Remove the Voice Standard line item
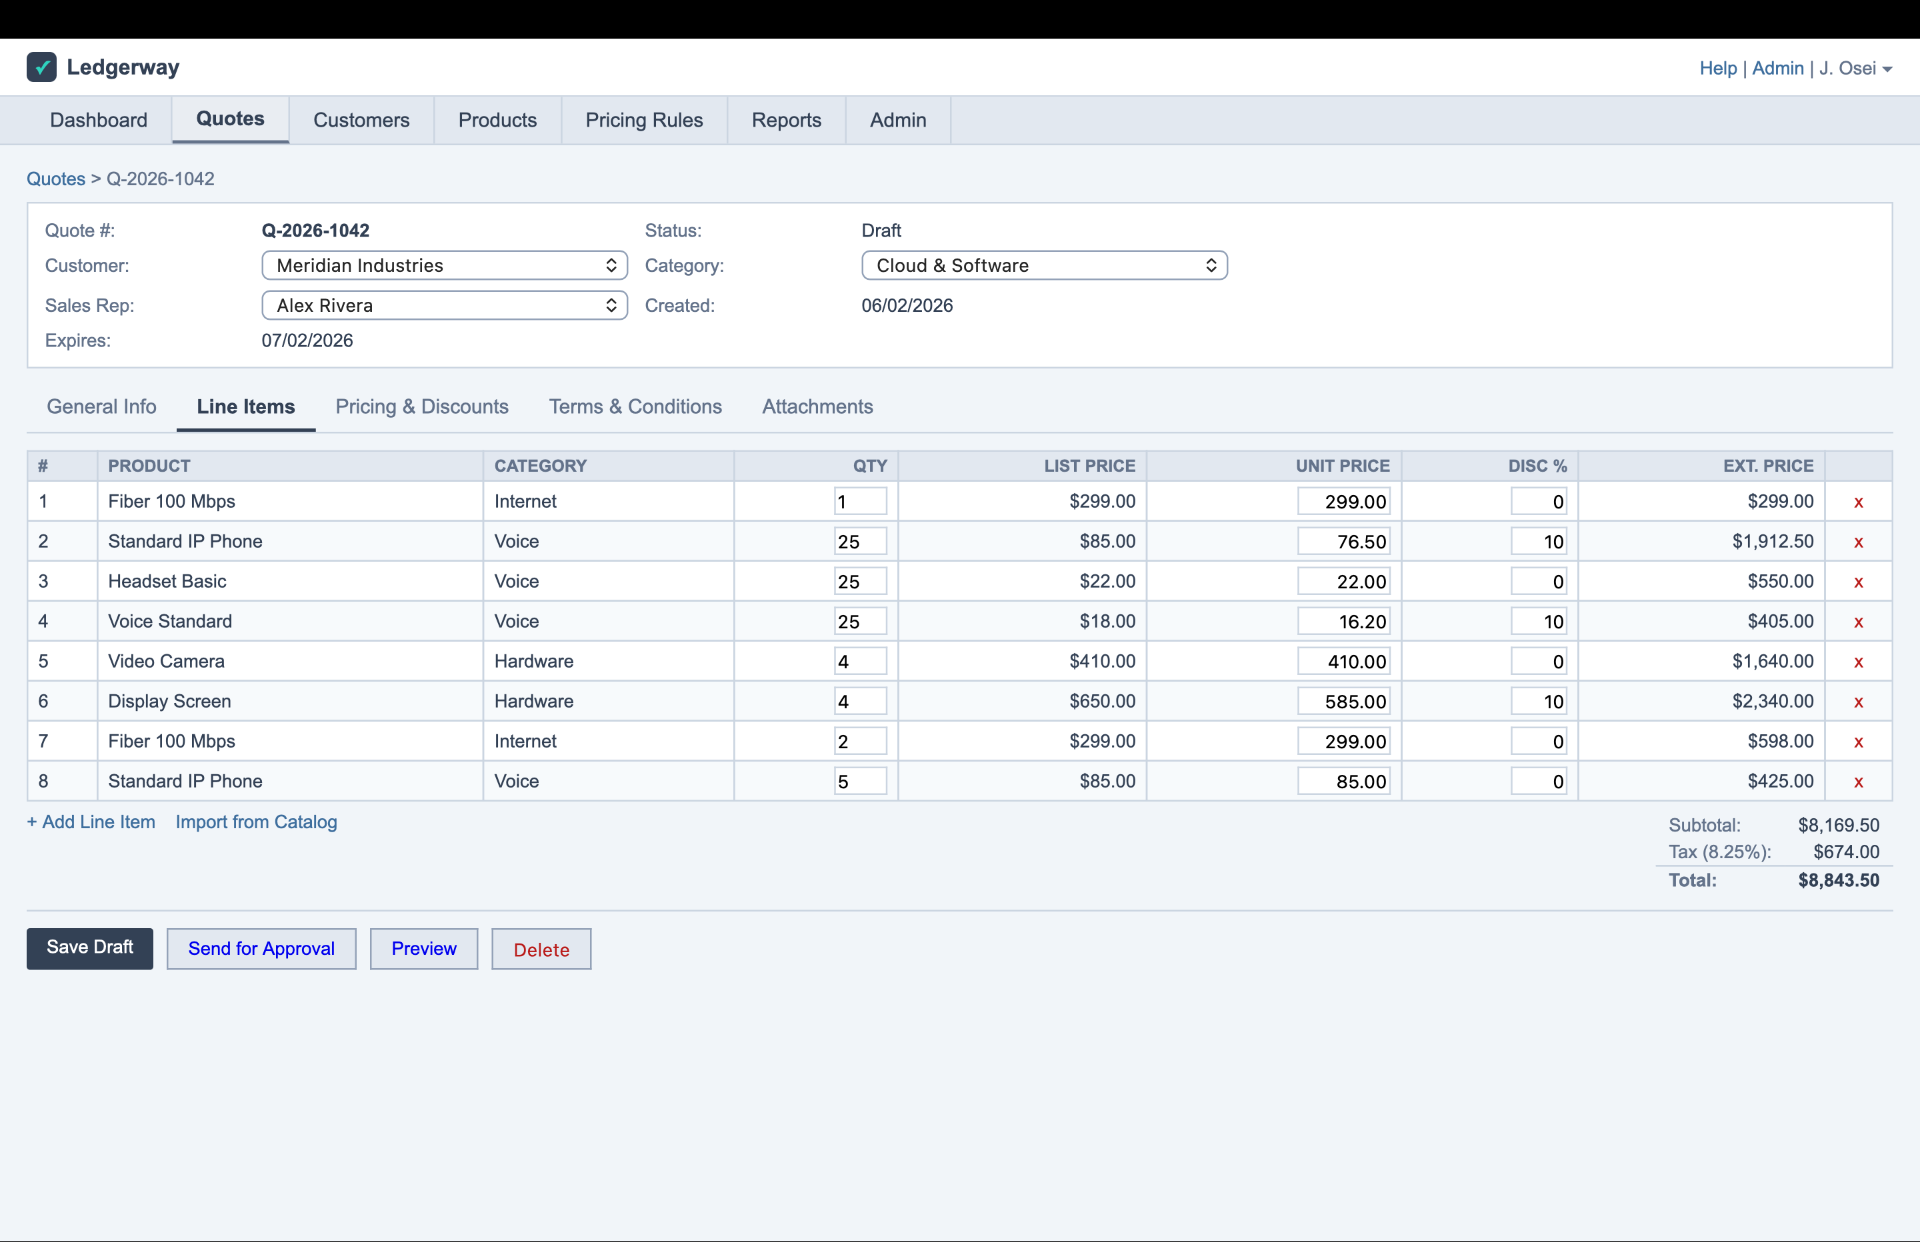Viewport: 1920px width, 1242px height. click(1858, 622)
